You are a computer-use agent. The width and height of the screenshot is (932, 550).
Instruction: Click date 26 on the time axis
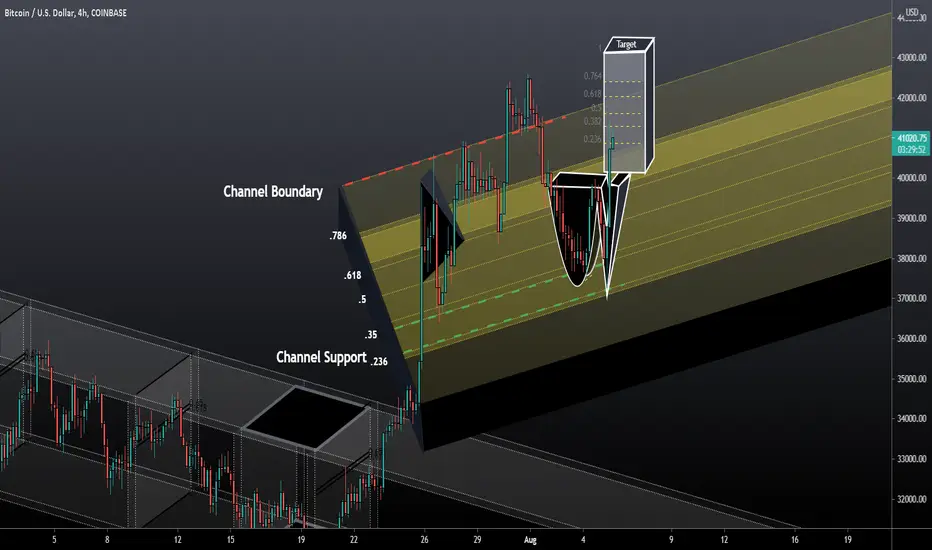424,540
